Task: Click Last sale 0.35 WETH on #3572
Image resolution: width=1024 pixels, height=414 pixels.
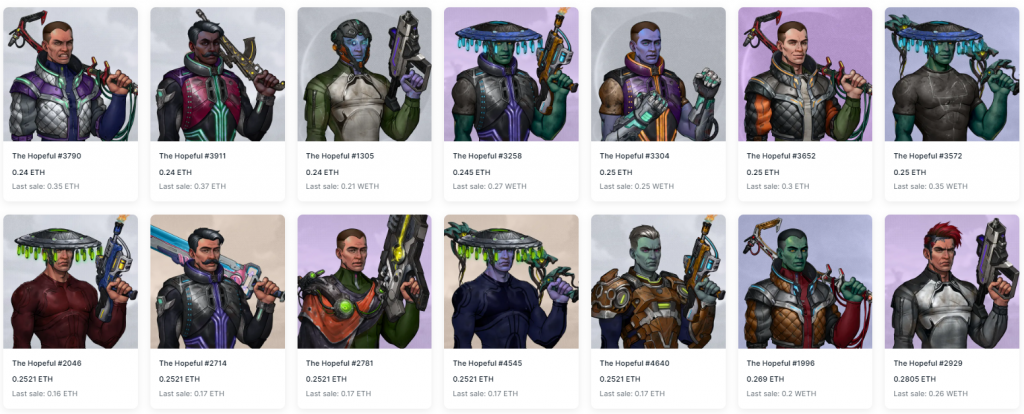Action: click(931, 187)
